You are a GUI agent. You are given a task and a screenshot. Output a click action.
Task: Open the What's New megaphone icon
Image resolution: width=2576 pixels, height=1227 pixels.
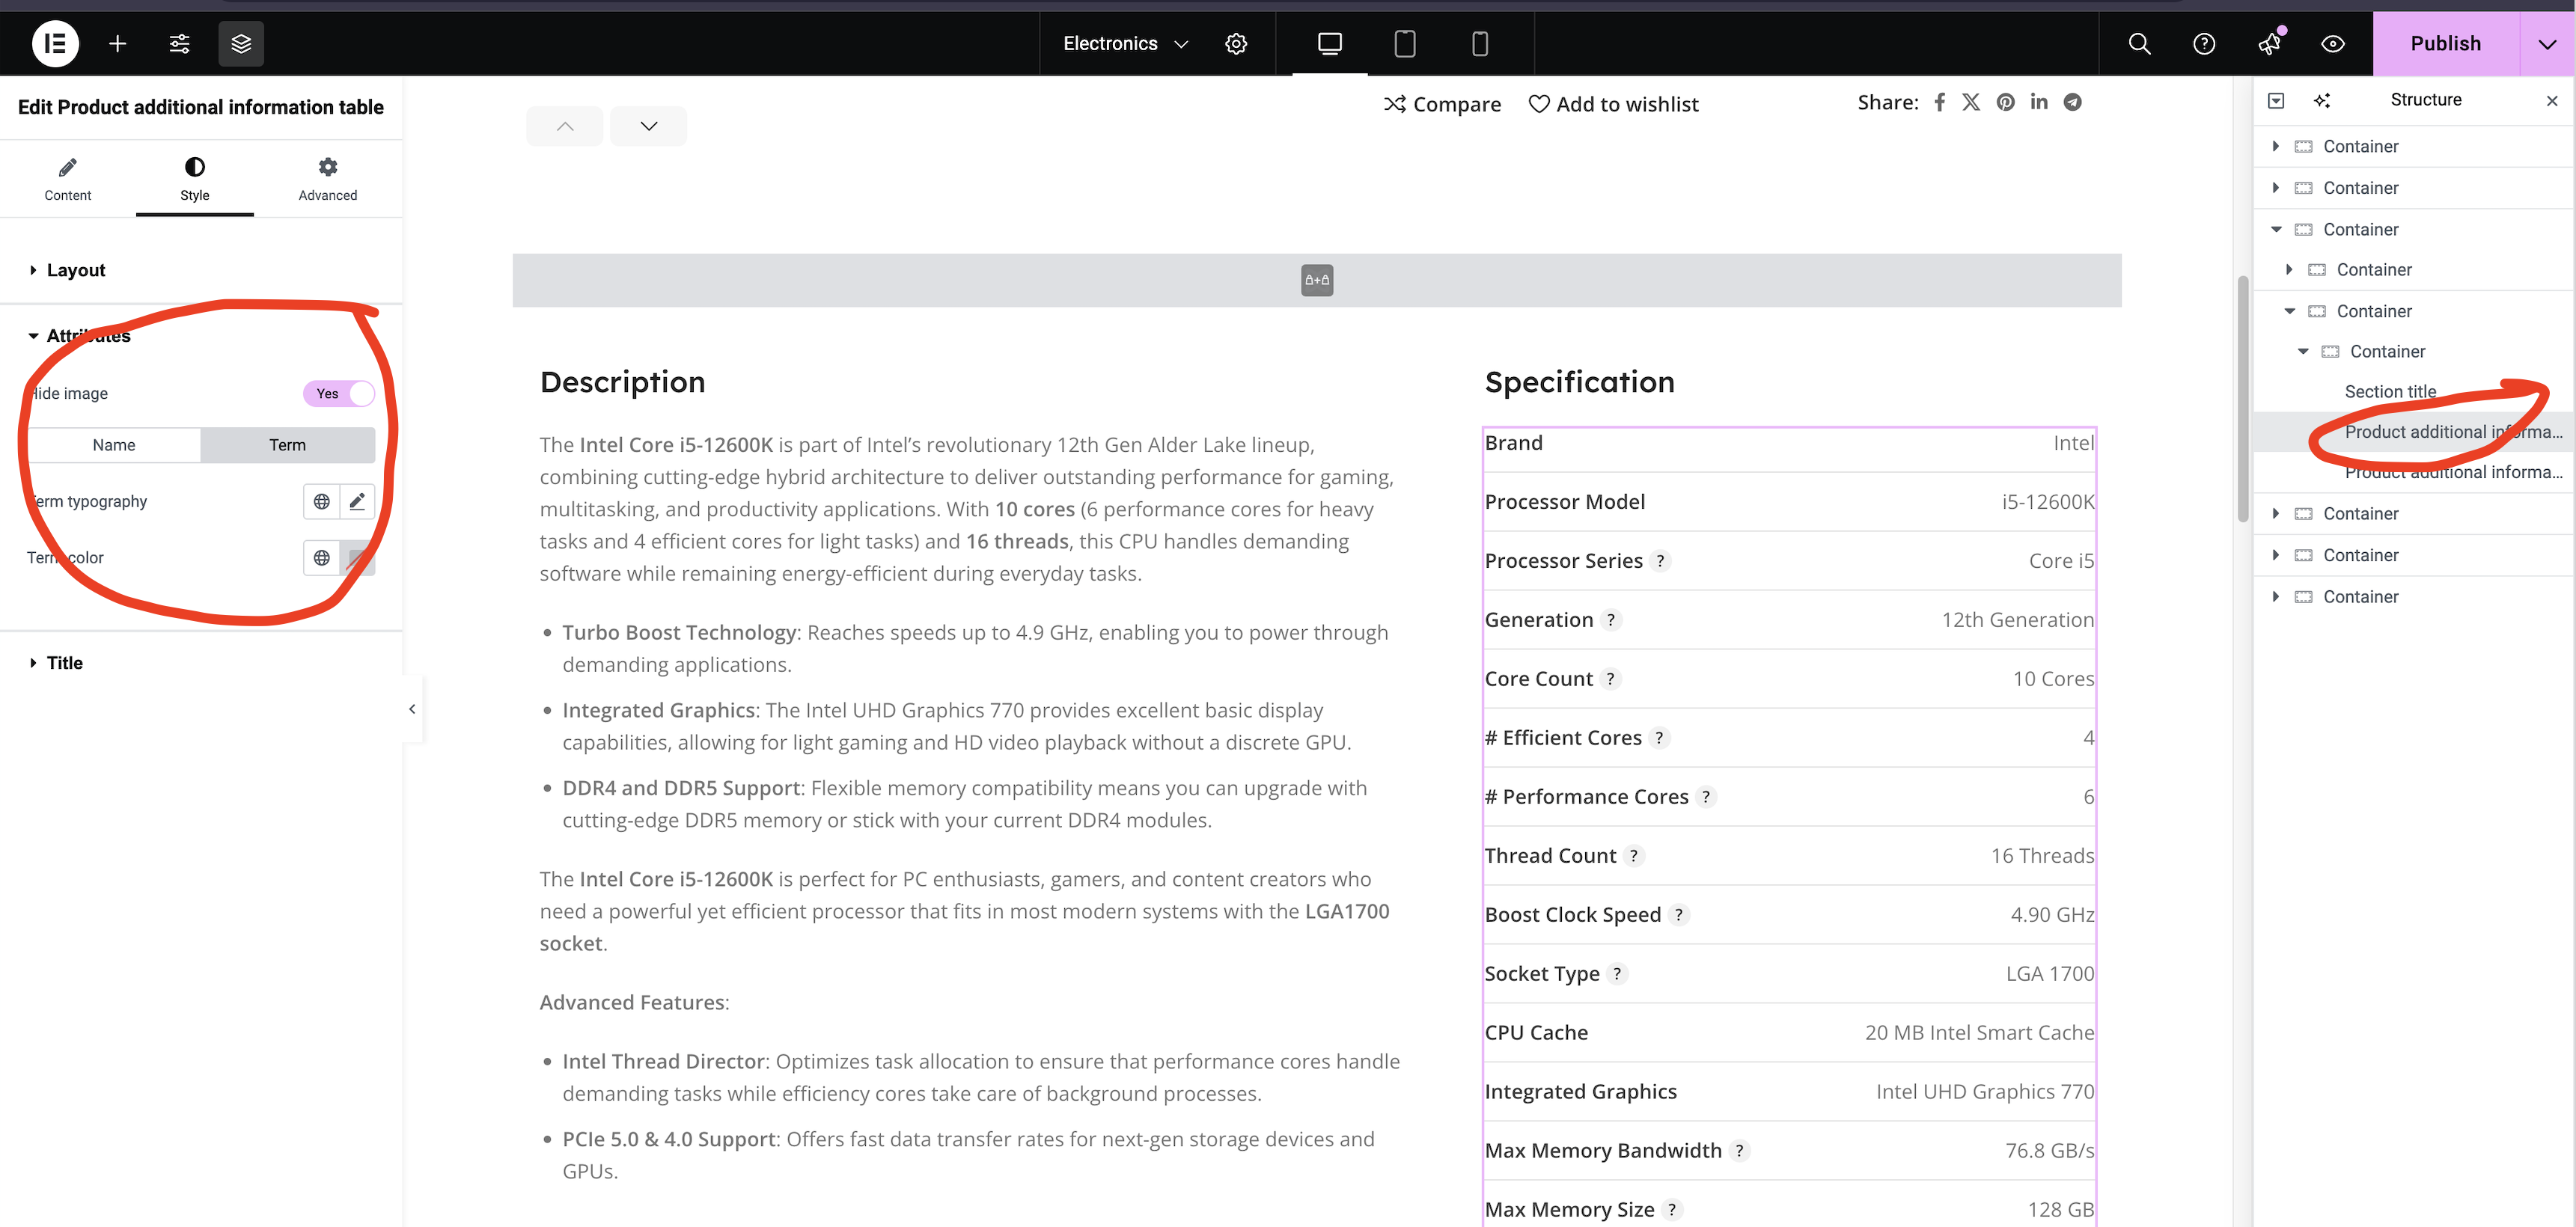coord(2269,43)
